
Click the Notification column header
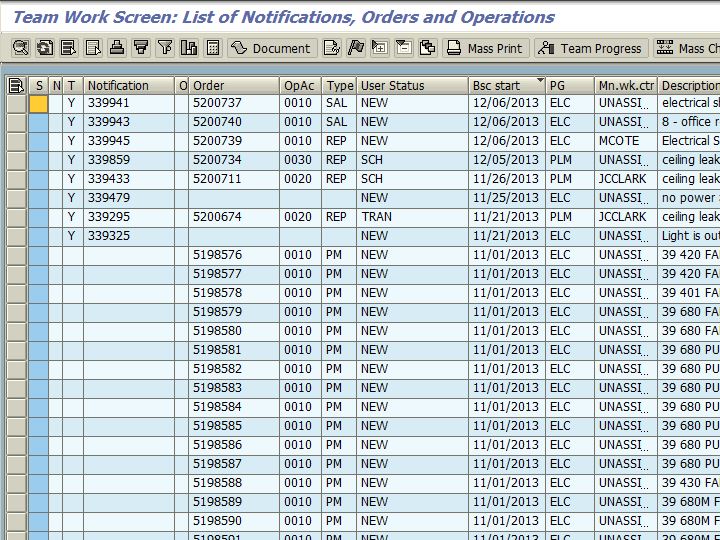click(x=128, y=86)
